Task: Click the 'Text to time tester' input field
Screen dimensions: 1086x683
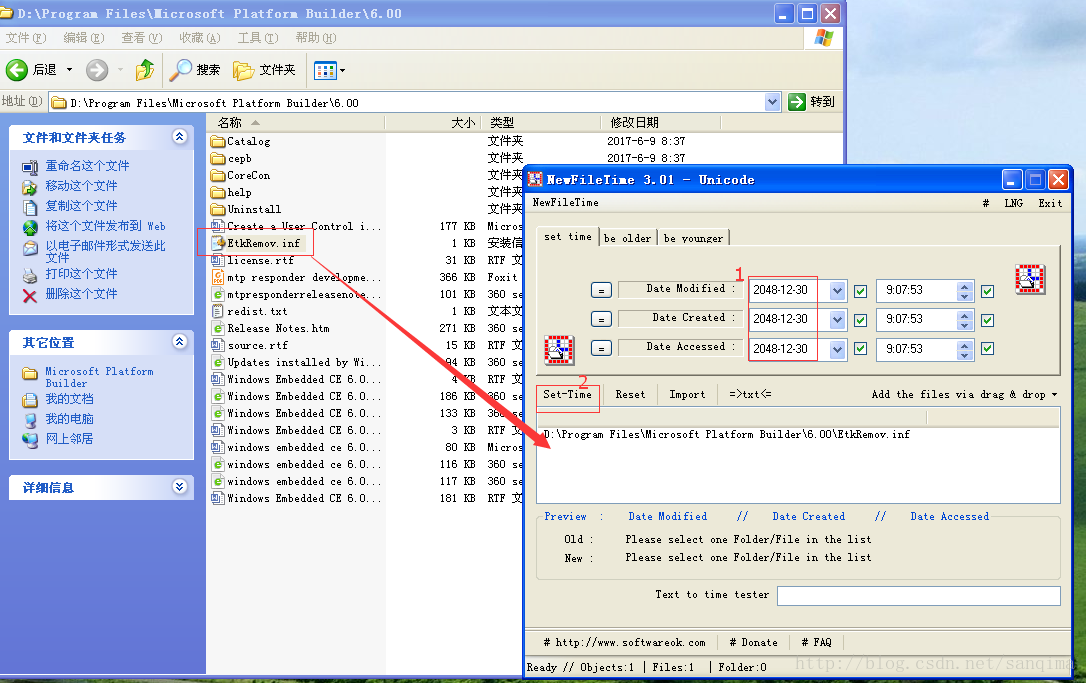Action: click(918, 596)
